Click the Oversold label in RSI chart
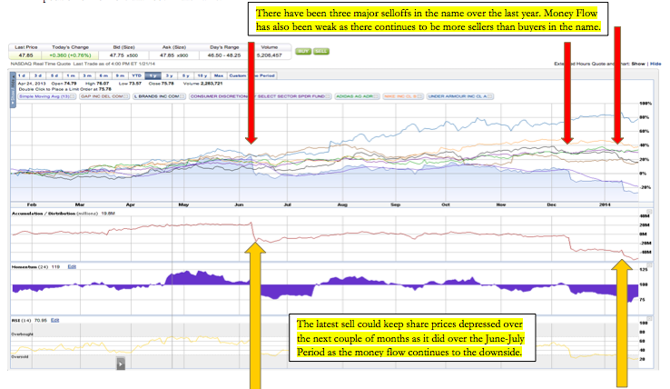Viewport: 670px width, 389px height. click(x=20, y=356)
